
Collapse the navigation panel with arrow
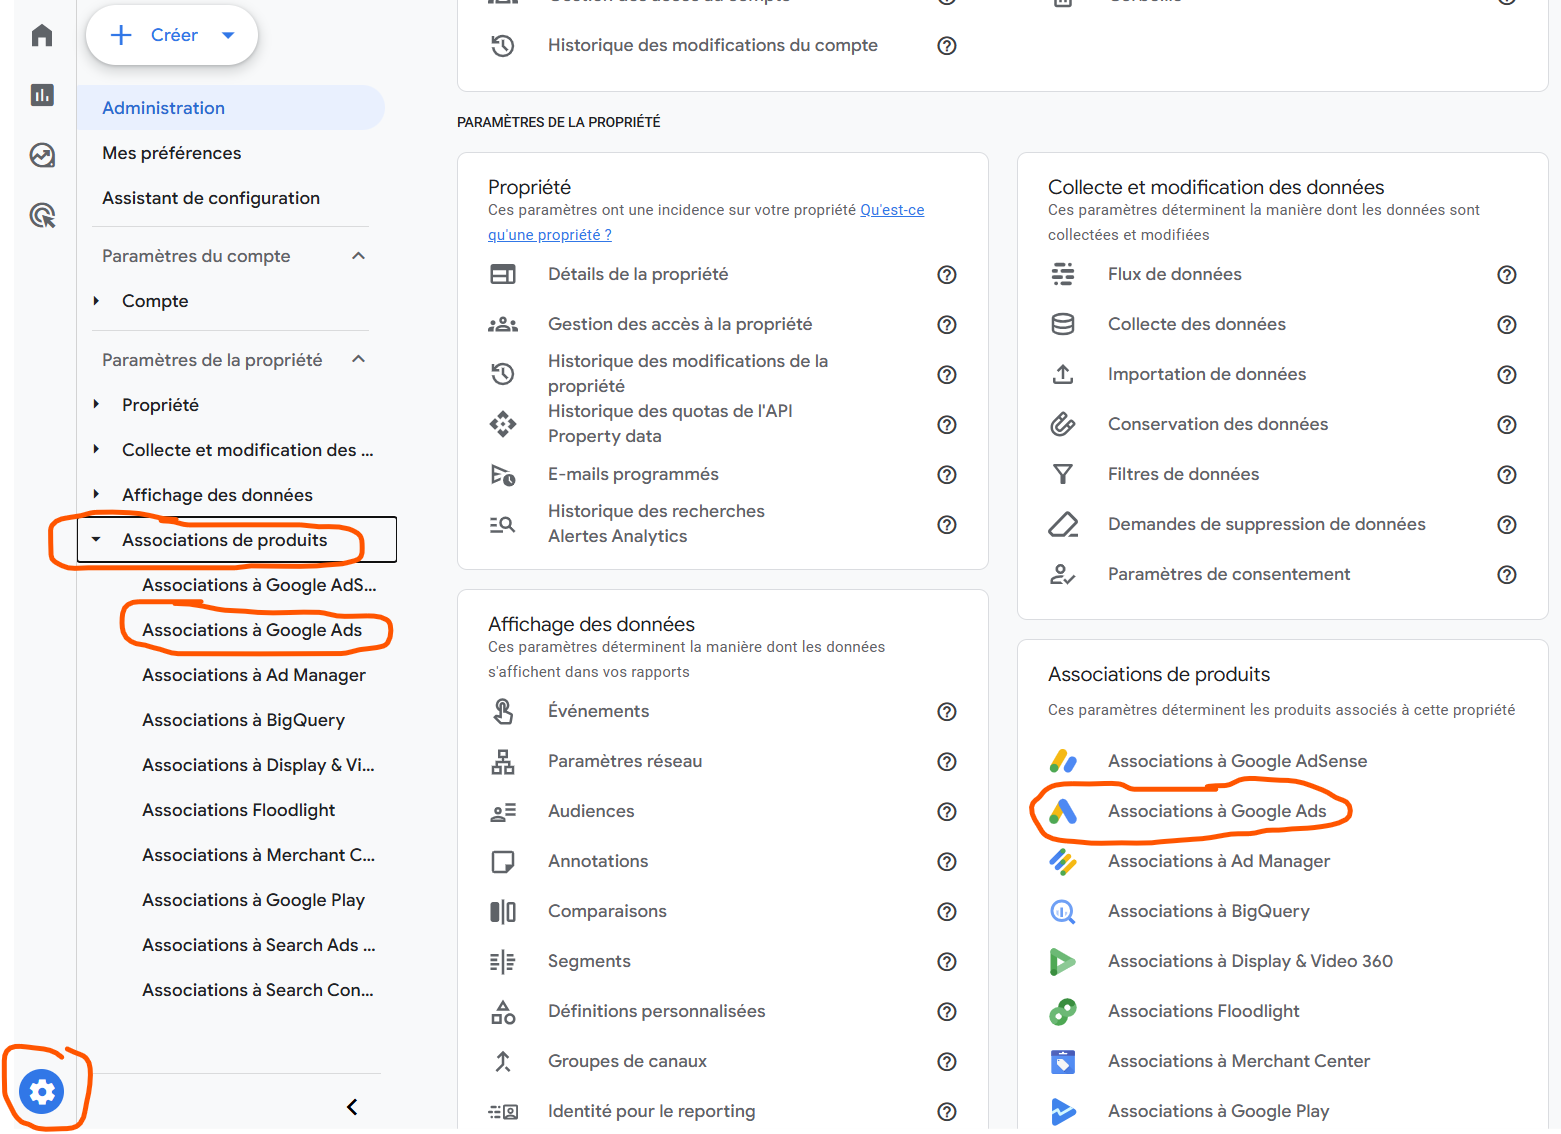point(352,1106)
